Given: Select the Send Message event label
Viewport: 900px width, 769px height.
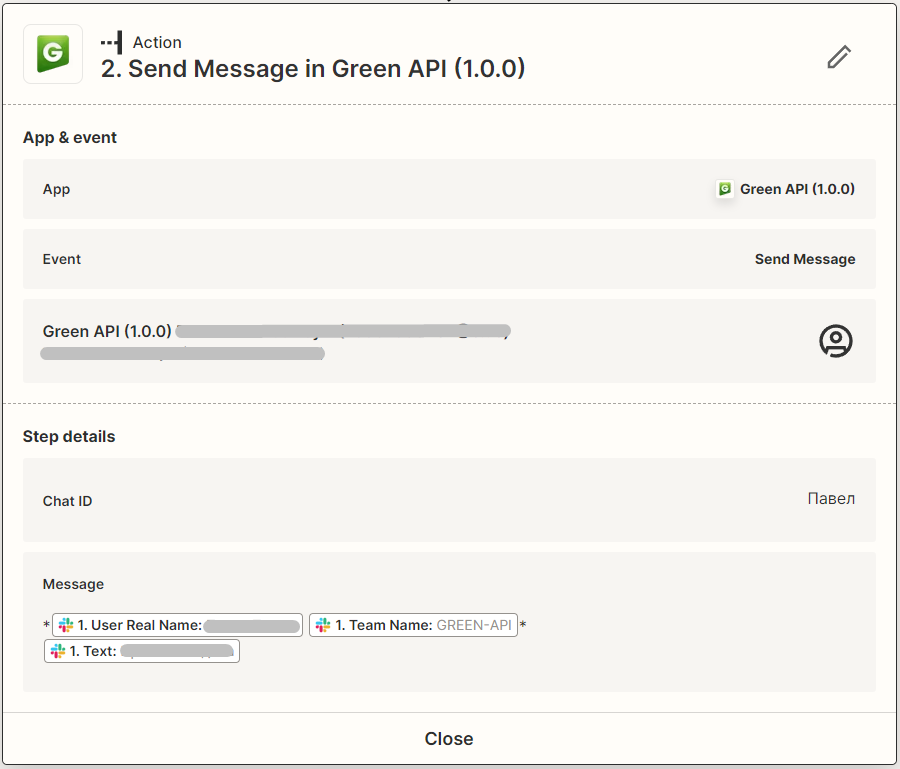Looking at the screenshot, I should (x=805, y=258).
